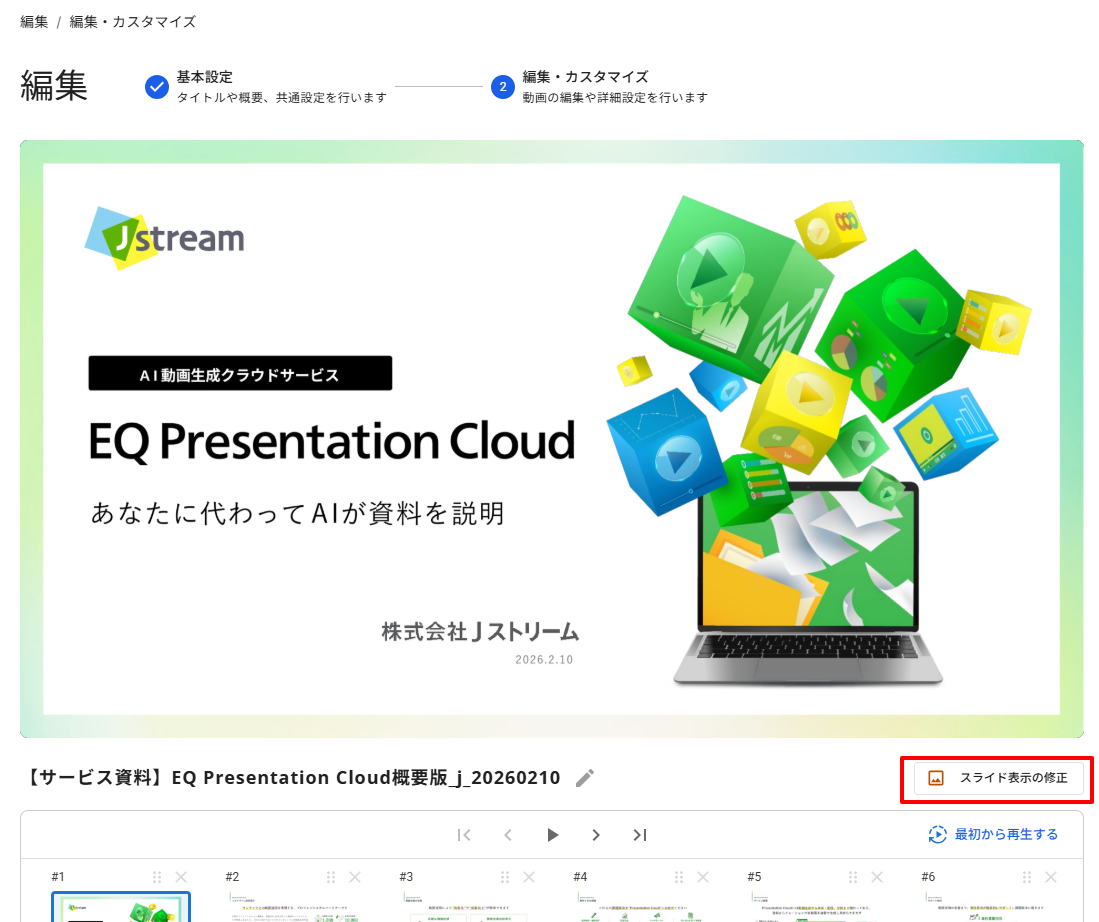Click 最初から再生する link
1099x922 pixels.
(993, 834)
